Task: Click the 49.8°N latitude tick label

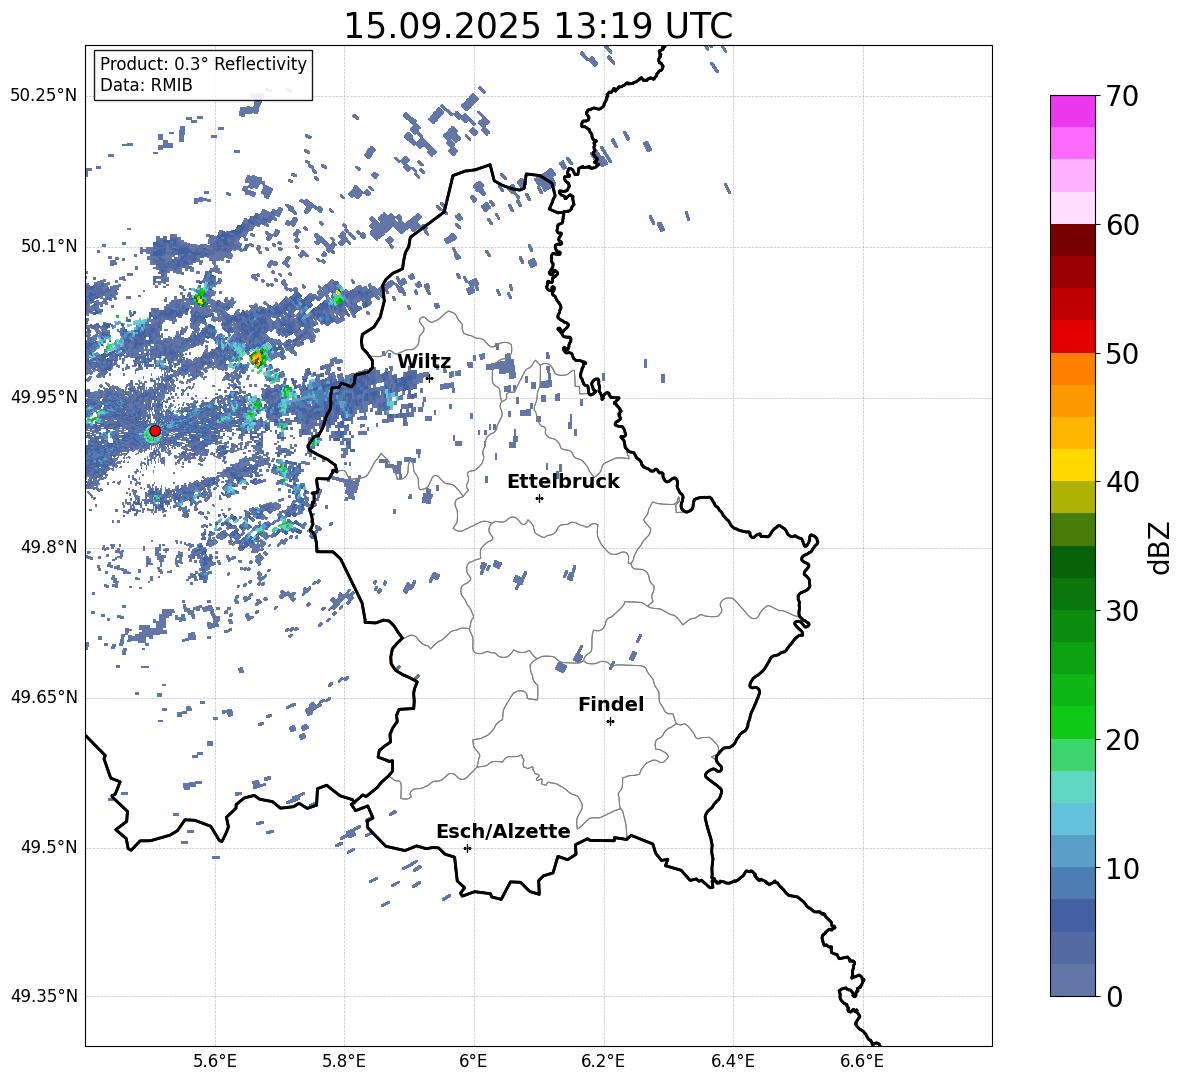Action: point(48,547)
